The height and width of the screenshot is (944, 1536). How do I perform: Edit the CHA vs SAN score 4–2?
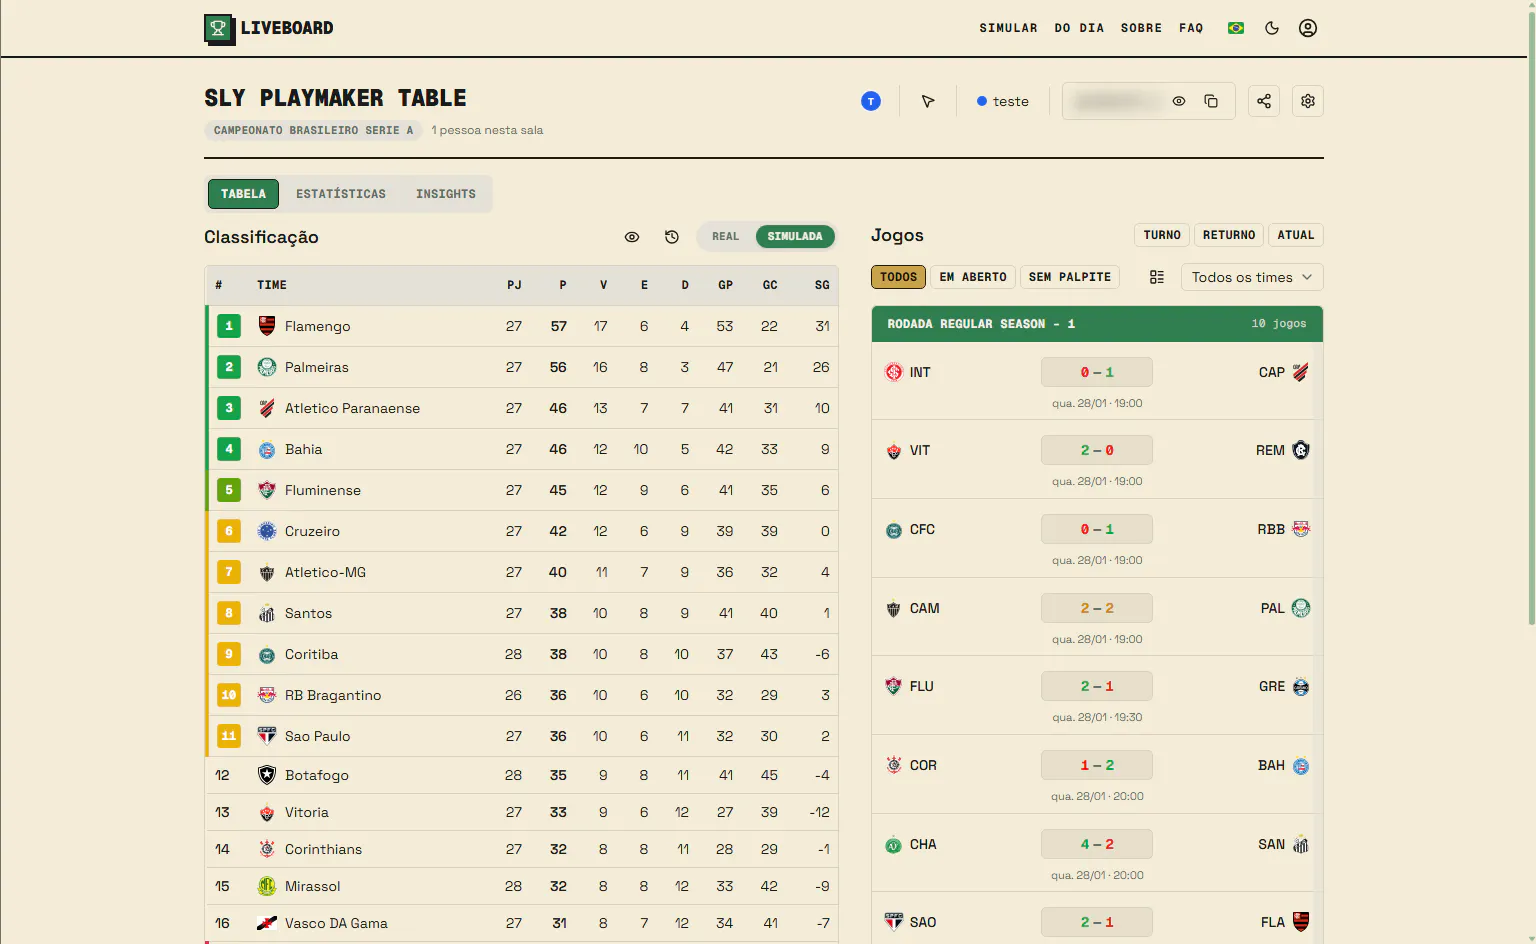[x=1097, y=844]
